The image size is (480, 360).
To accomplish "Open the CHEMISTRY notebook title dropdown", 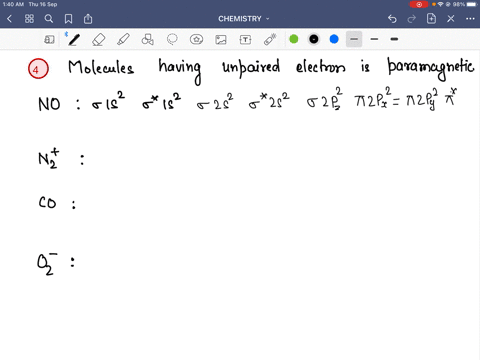I will pos(244,19).
